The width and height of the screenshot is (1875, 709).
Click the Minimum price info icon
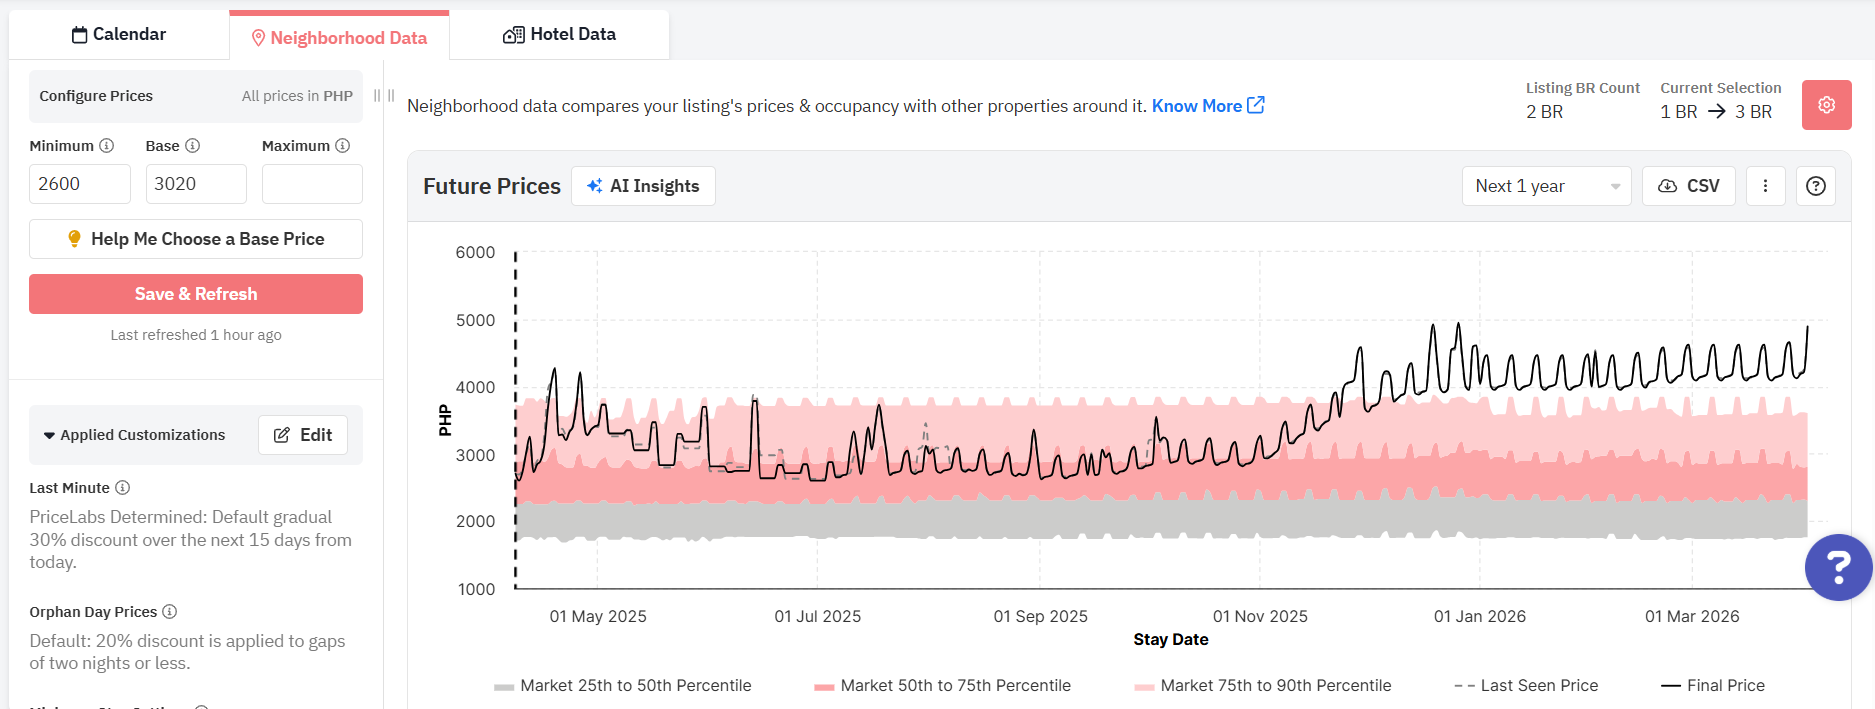pyautogui.click(x=107, y=146)
